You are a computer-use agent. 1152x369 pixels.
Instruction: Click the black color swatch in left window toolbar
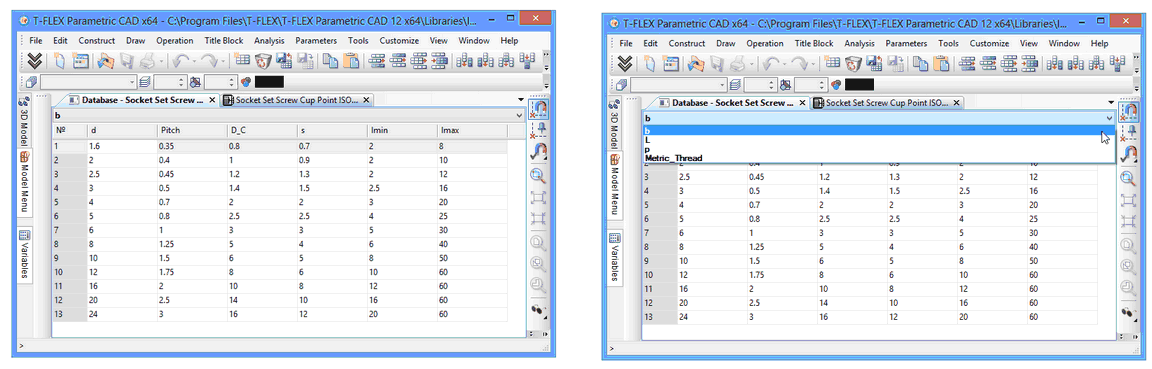269,82
